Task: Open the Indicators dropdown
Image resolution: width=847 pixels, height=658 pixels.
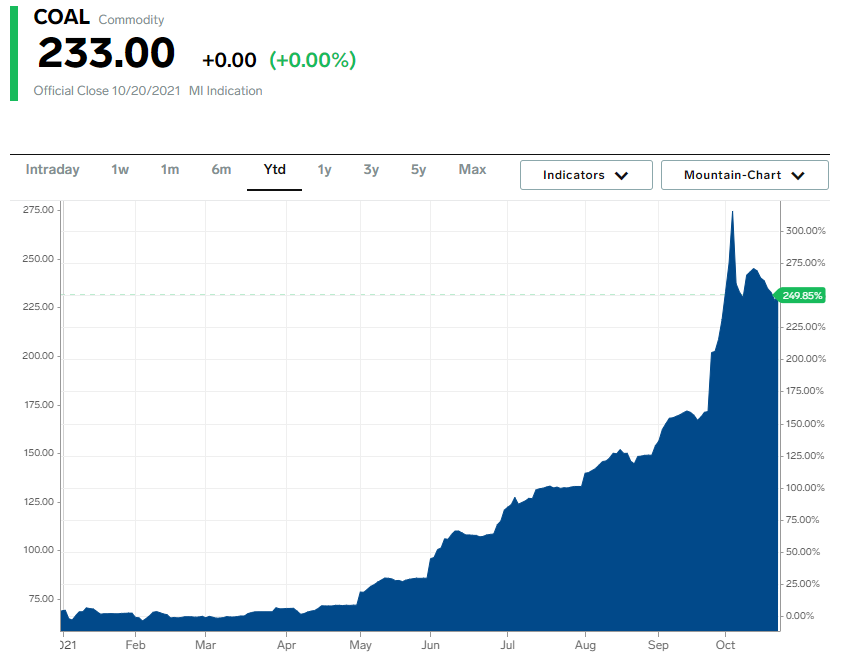Action: [586, 175]
